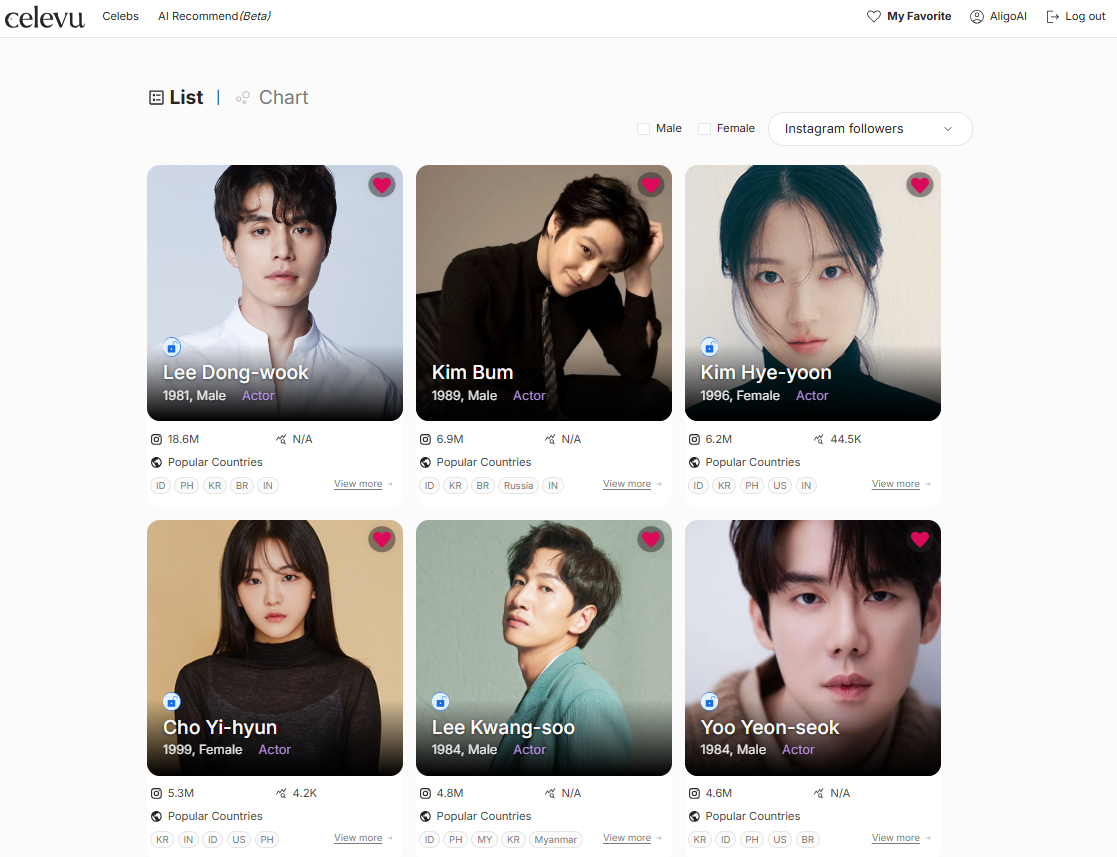Image resolution: width=1117 pixels, height=857 pixels.
Task: Open the Celebs menu item
Action: [x=120, y=16]
